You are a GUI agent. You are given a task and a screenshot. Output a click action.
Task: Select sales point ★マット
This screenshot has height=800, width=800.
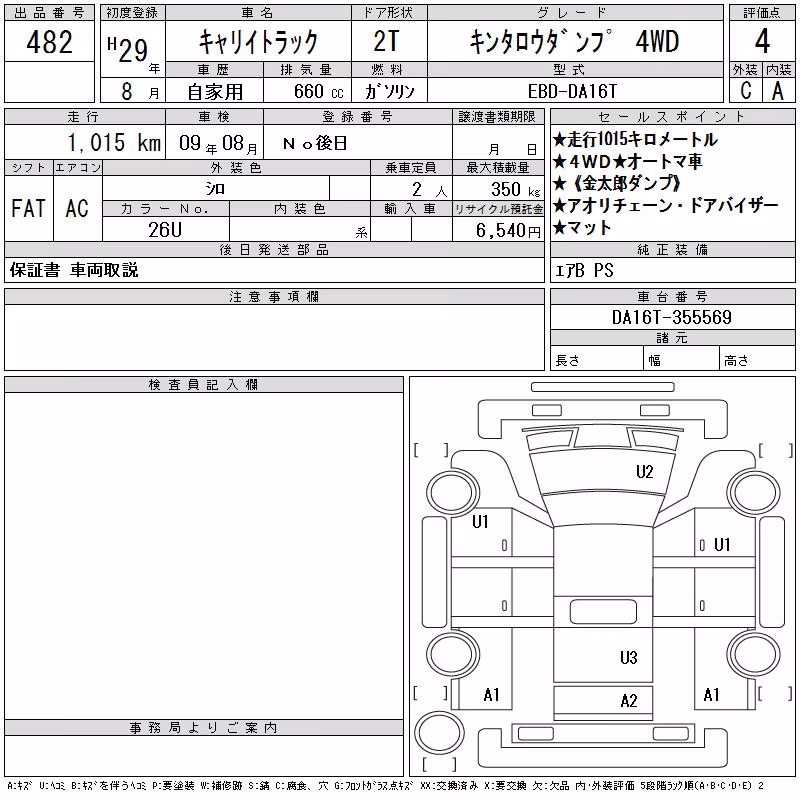click(582, 228)
